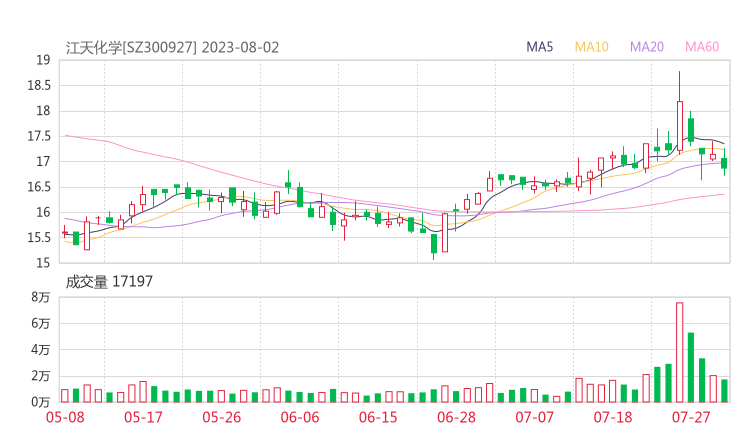Screen dimensions: 740x440
Task: Click the 18.5 price axis label
Action: click(x=39, y=85)
